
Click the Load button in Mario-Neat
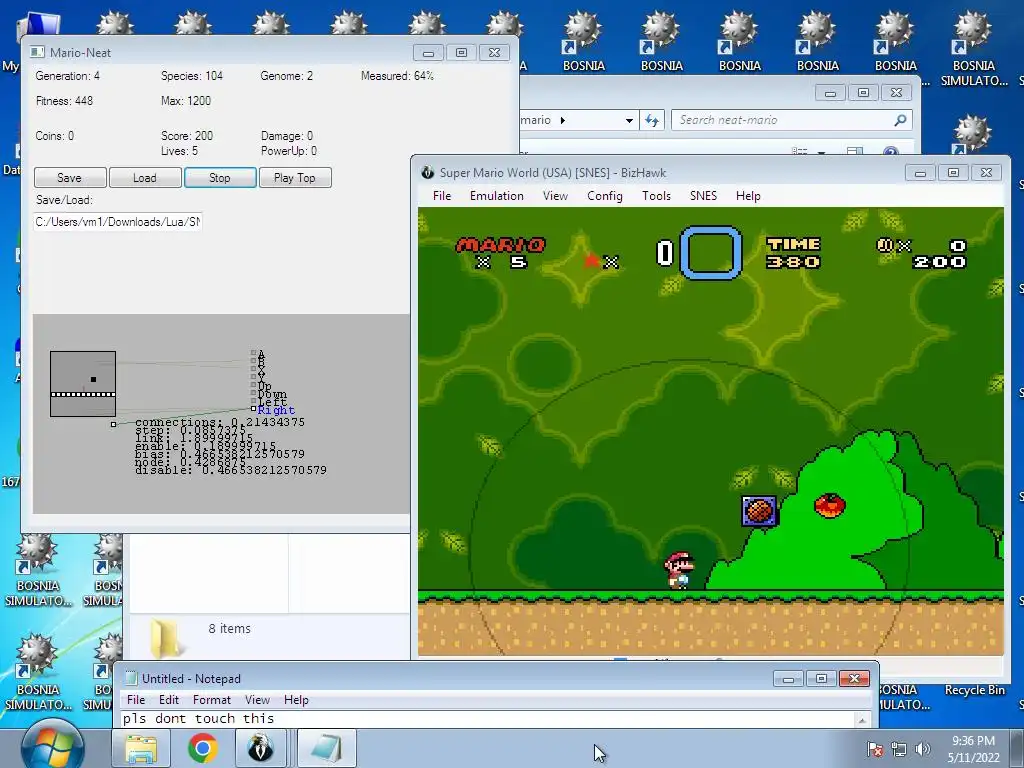click(145, 178)
